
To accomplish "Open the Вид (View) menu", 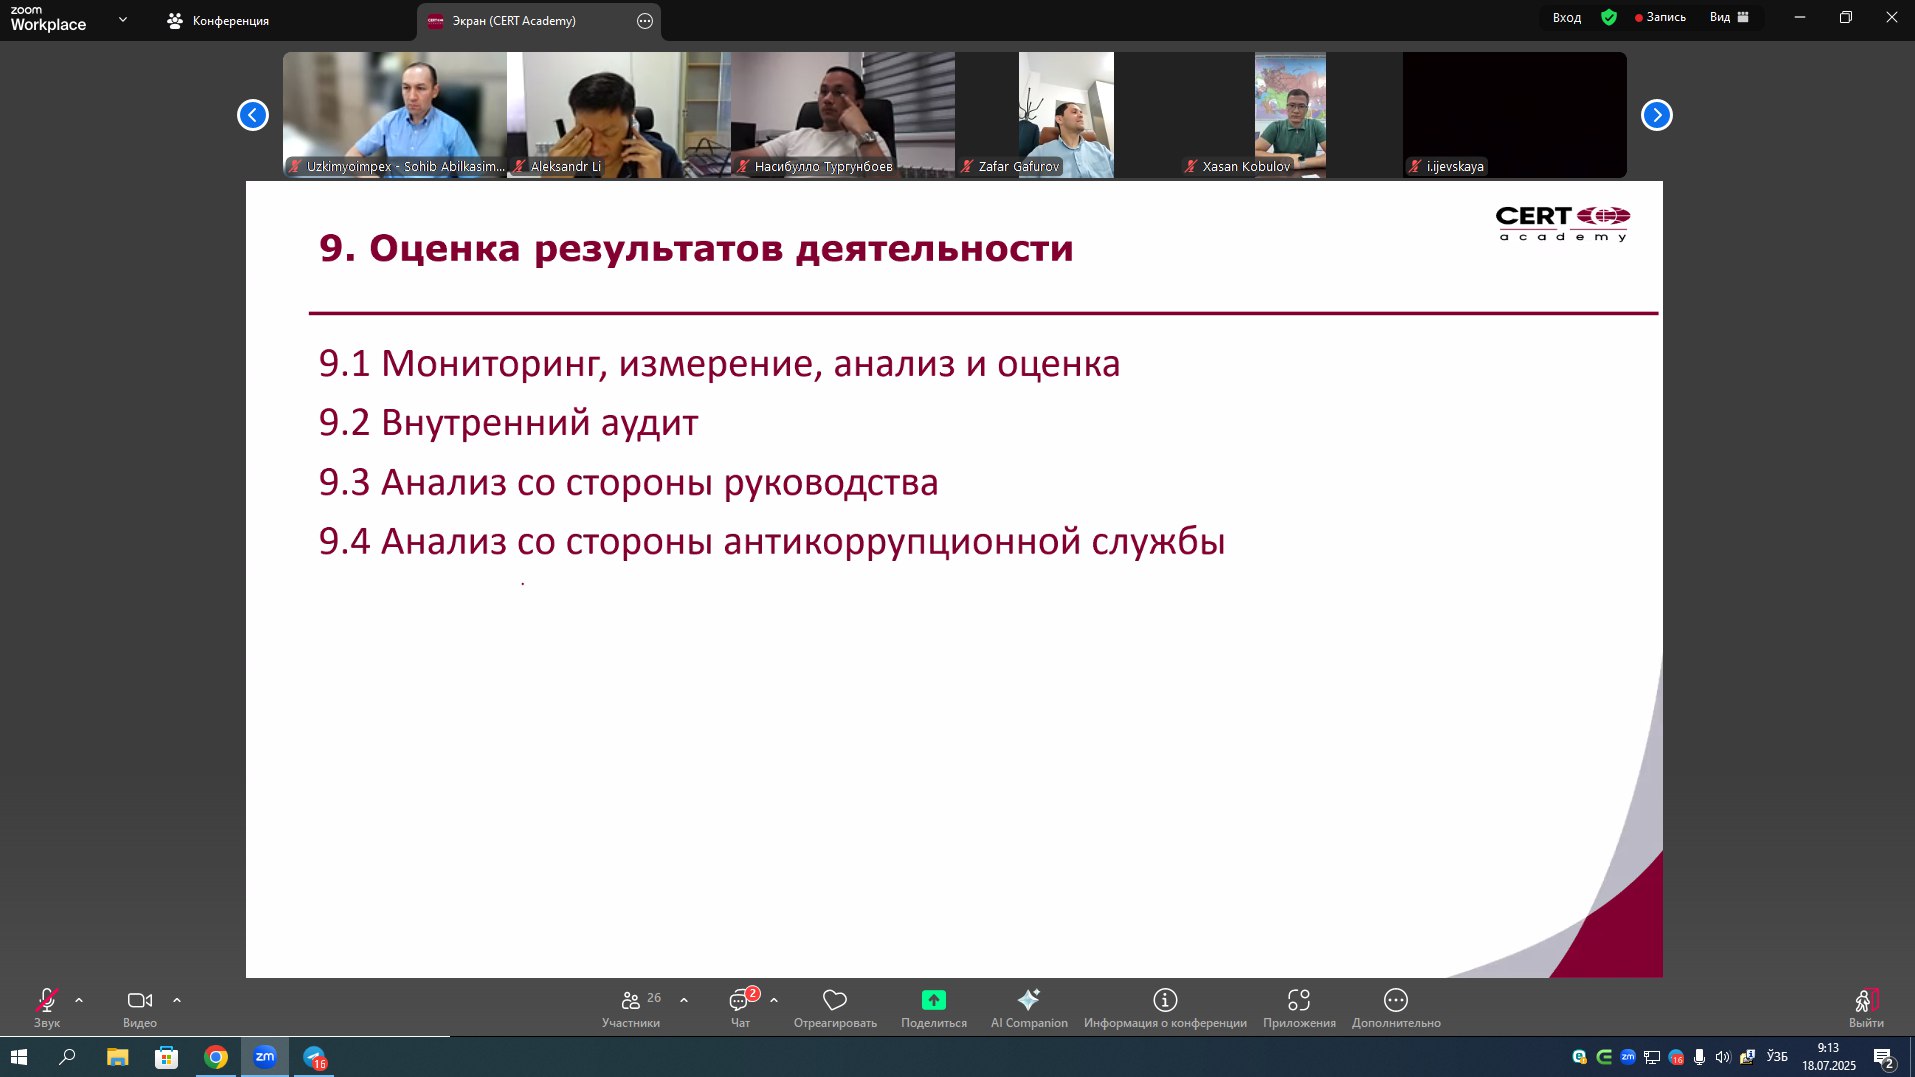I will click(x=1728, y=17).
